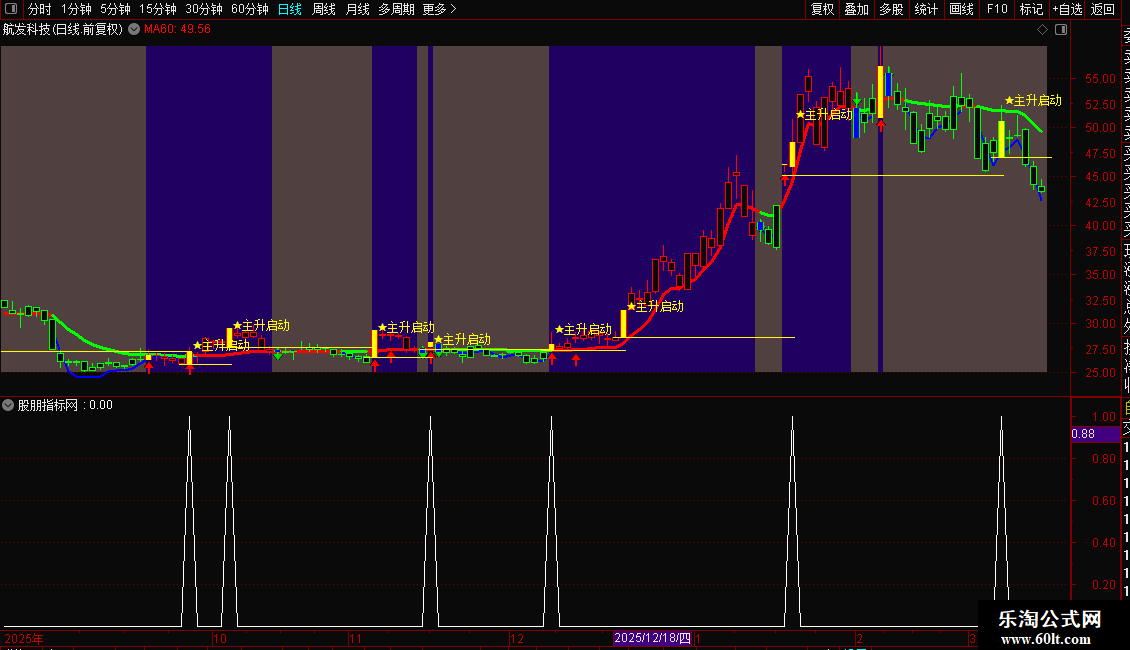Click the 叠加 overlay button
Image resolution: width=1130 pixels, height=650 pixels.
857,9
